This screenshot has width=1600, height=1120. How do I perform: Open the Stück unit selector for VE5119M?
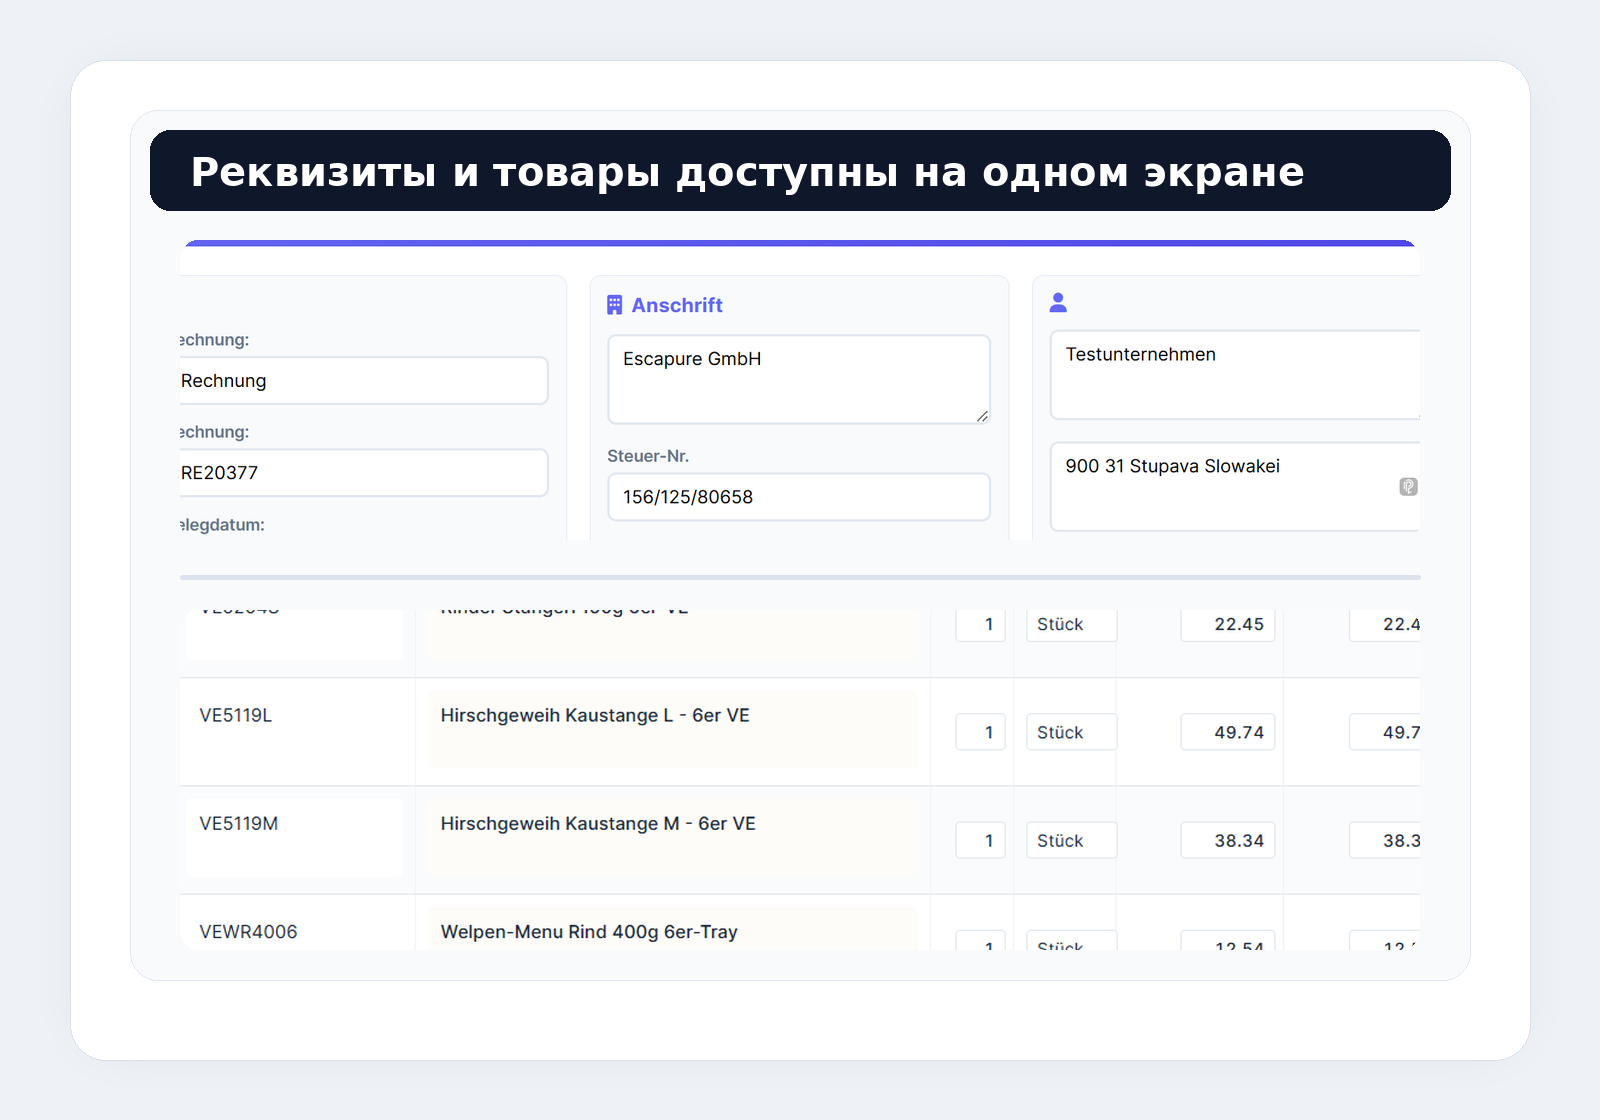click(x=1070, y=840)
